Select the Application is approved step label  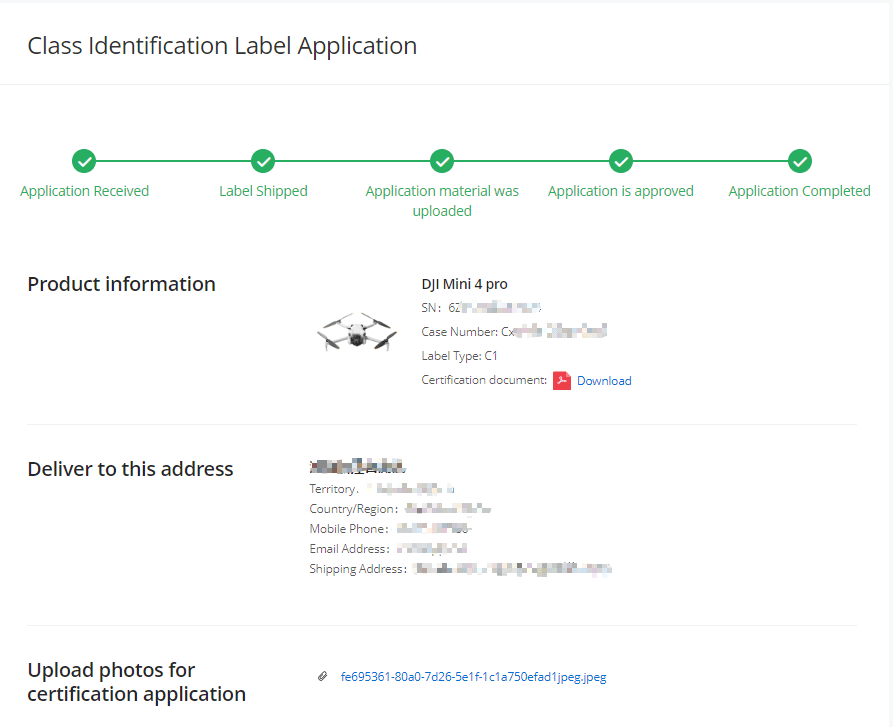click(621, 191)
